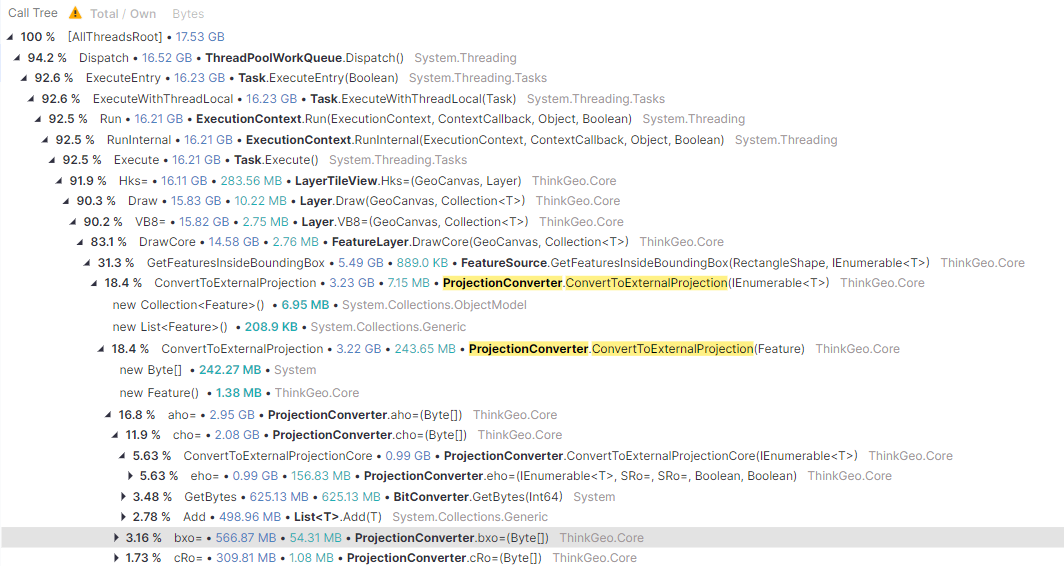Click the 31.3 % percentage value
The width and height of the screenshot is (1064, 566).
click(116, 263)
